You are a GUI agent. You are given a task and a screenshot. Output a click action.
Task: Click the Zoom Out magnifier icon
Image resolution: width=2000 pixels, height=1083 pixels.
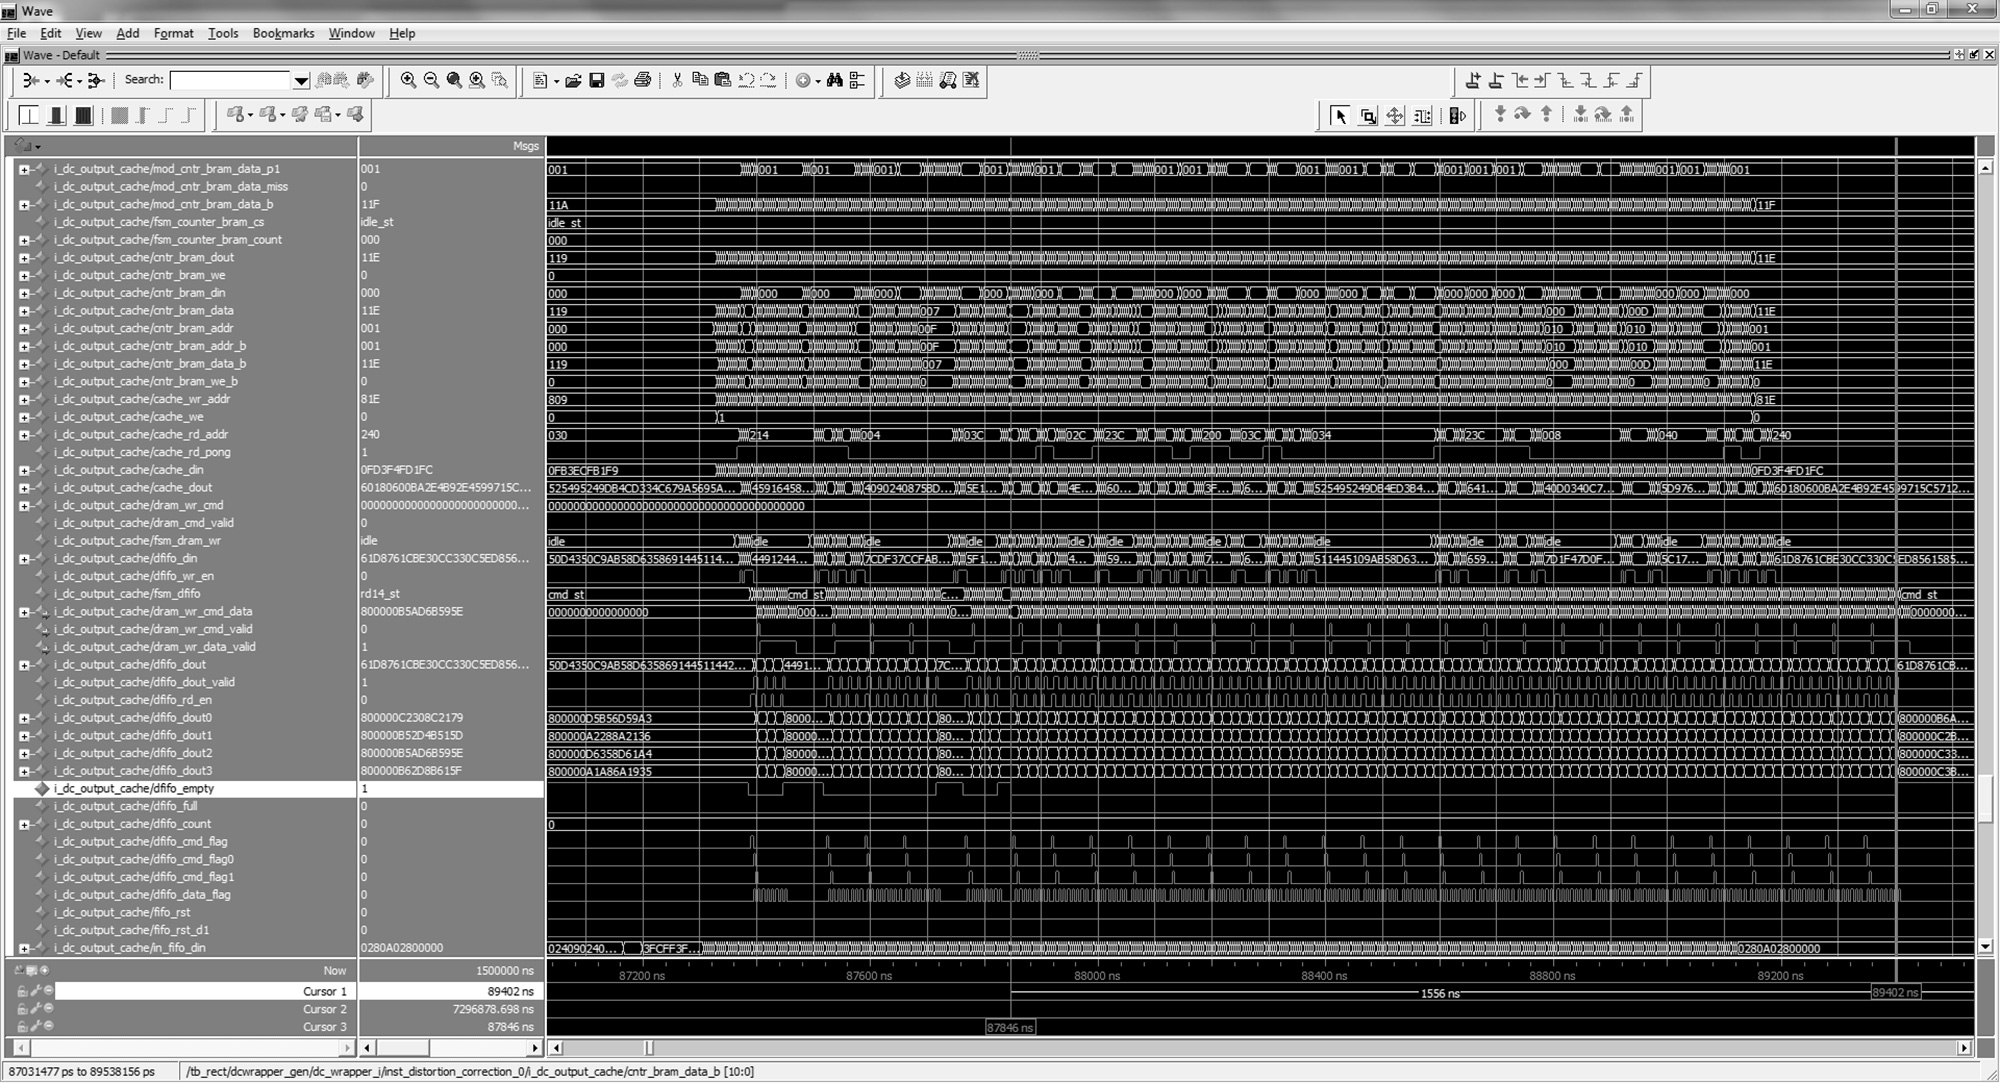pos(431,81)
